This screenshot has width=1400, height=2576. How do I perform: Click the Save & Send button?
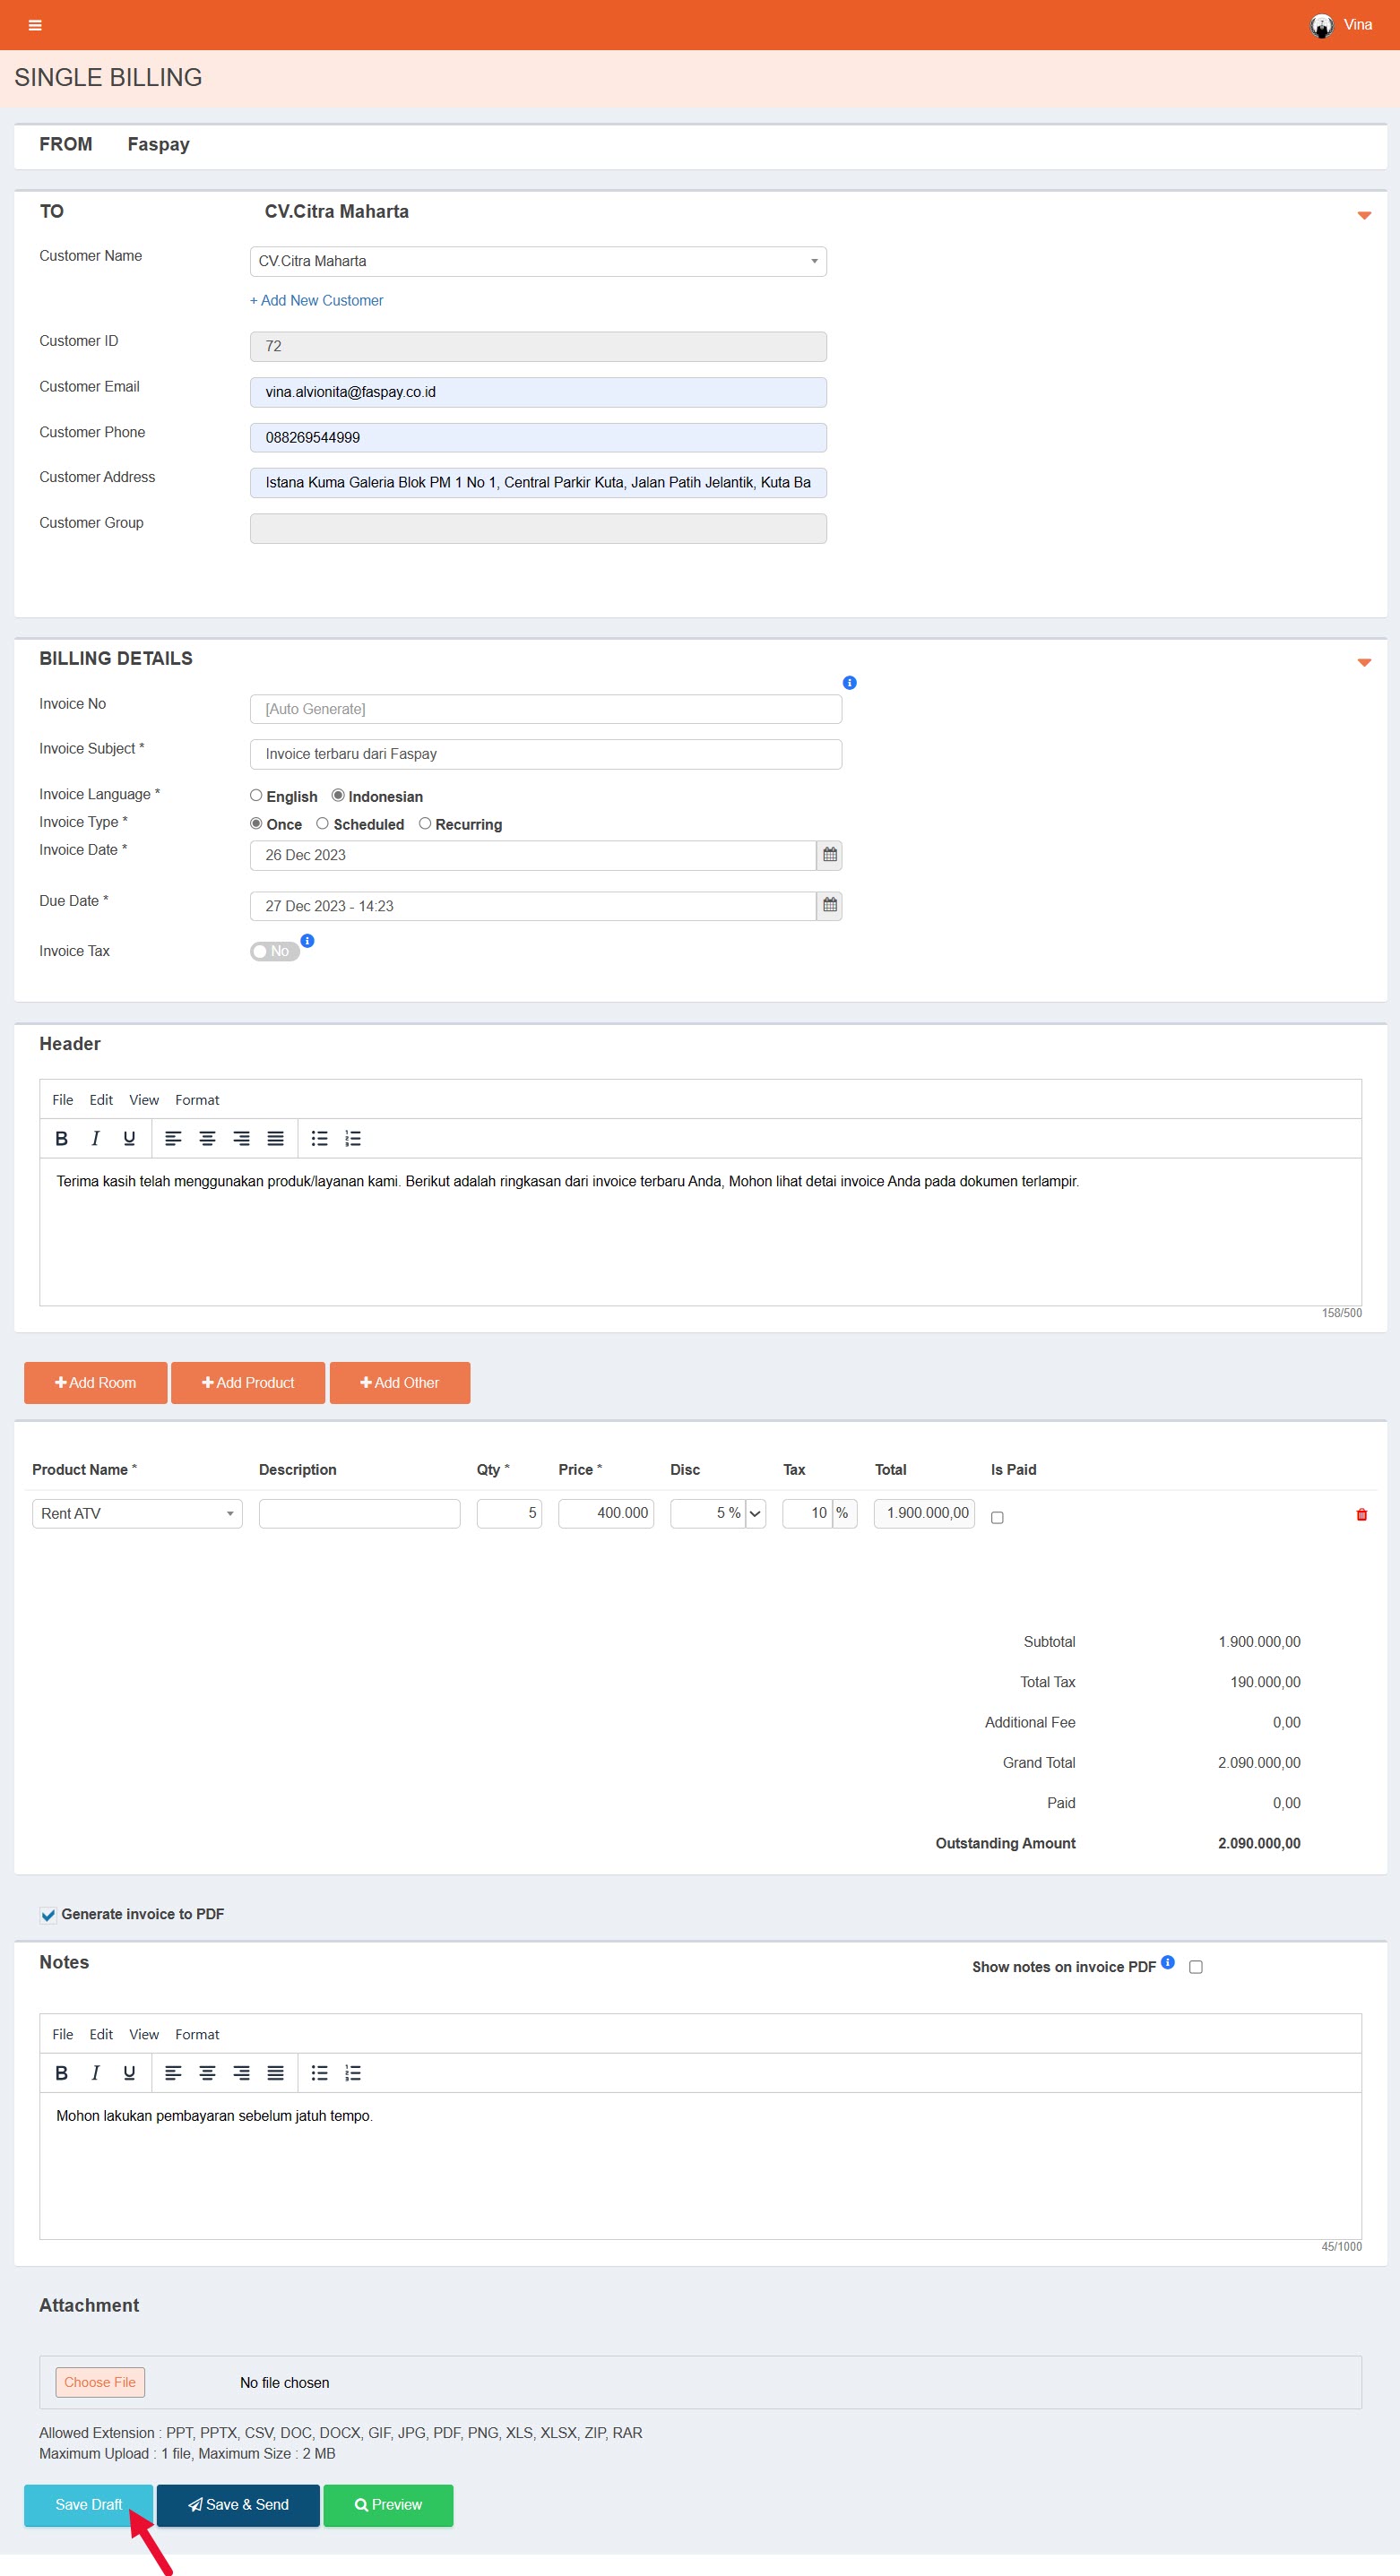coord(238,2505)
